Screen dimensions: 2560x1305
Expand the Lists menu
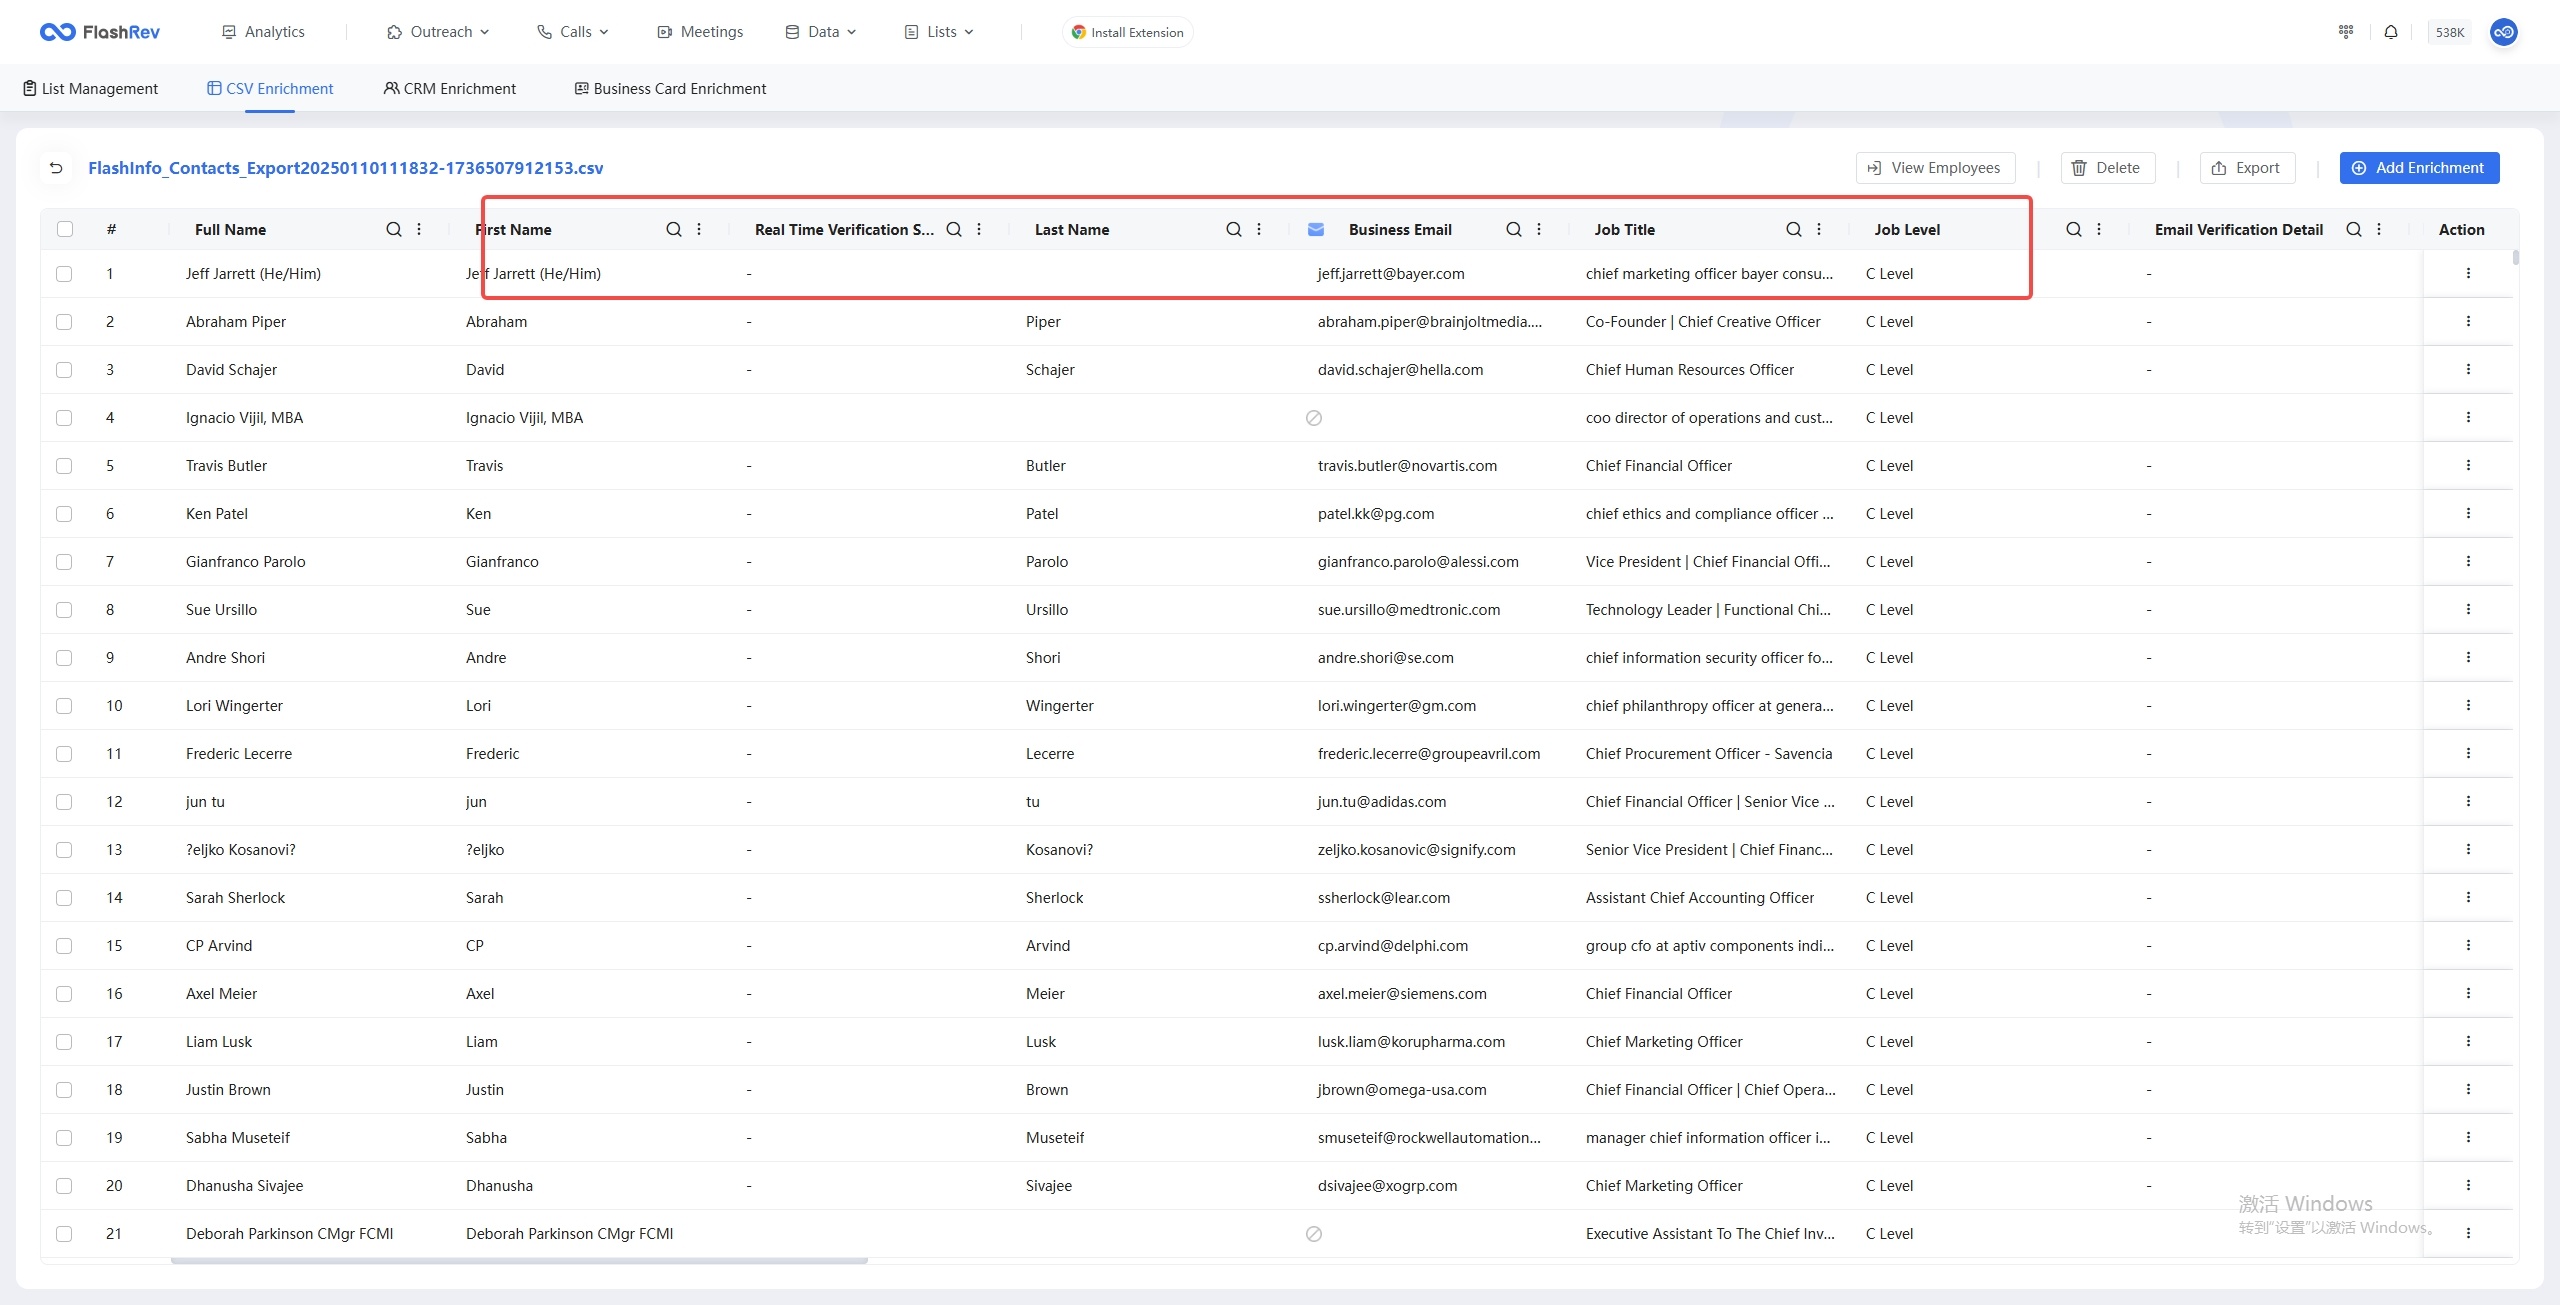(939, 32)
